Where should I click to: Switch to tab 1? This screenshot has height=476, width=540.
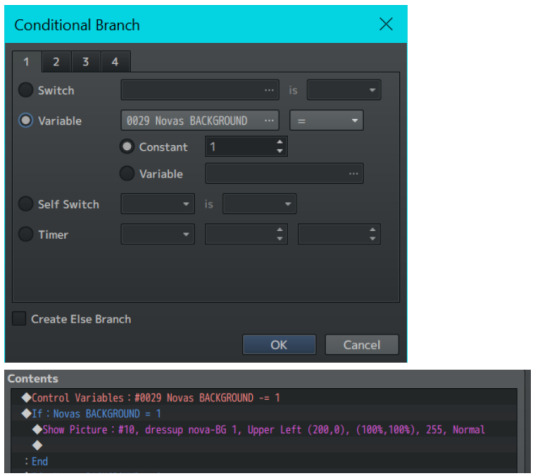click(x=27, y=62)
